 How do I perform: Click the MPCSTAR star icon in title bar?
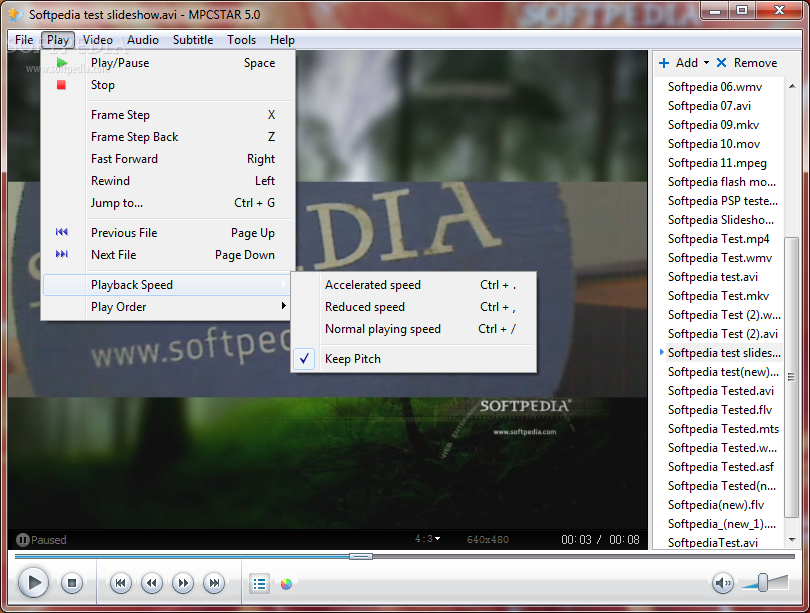tap(15, 14)
